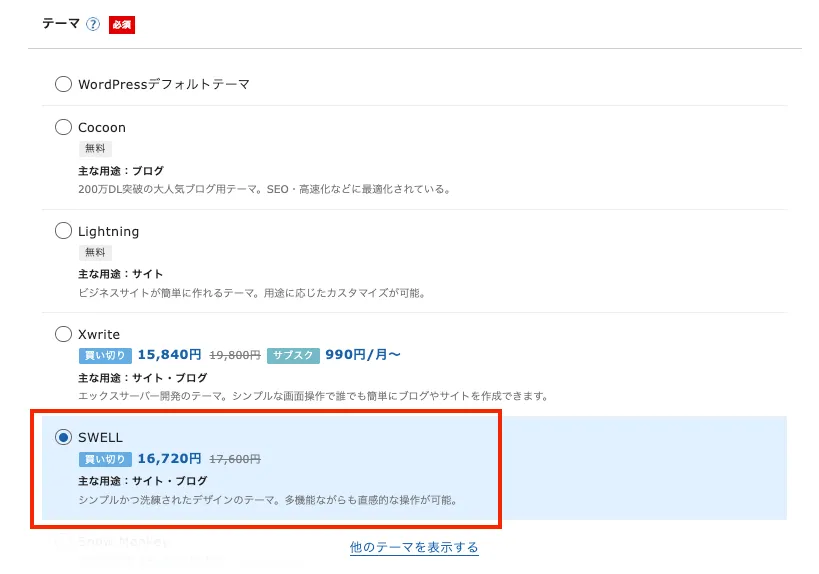Click SWELL's 買い切り badge
This screenshot has width=819, height=574.
(x=104, y=459)
